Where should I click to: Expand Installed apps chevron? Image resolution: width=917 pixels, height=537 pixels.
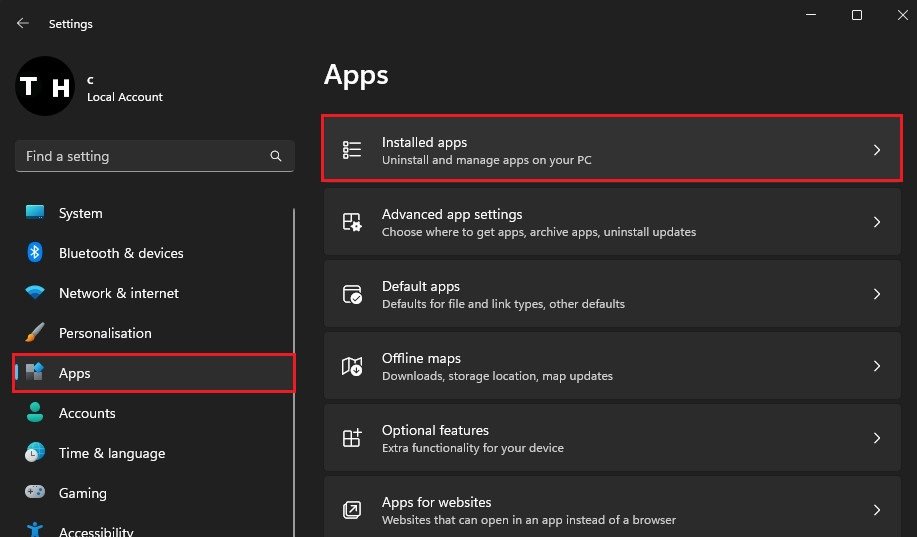[x=877, y=150]
